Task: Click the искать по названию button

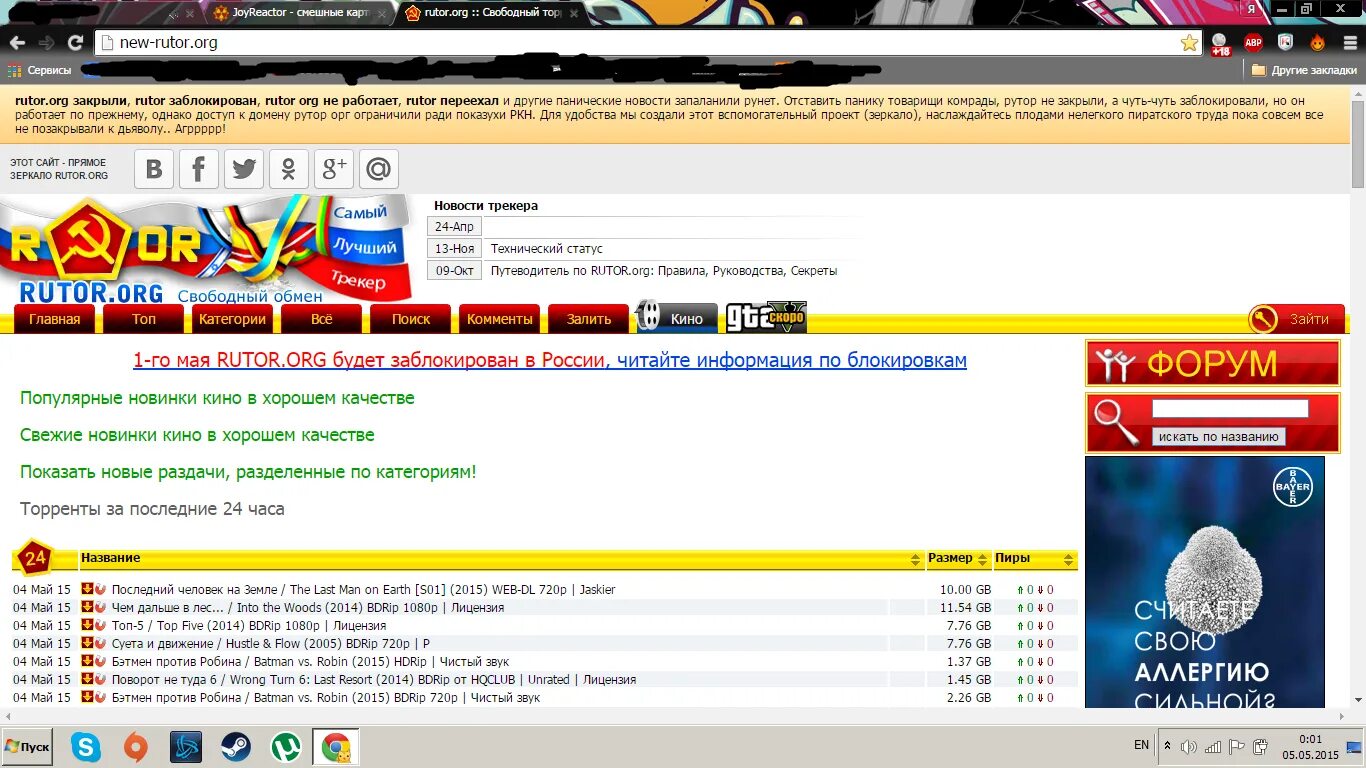Action: (x=1219, y=437)
